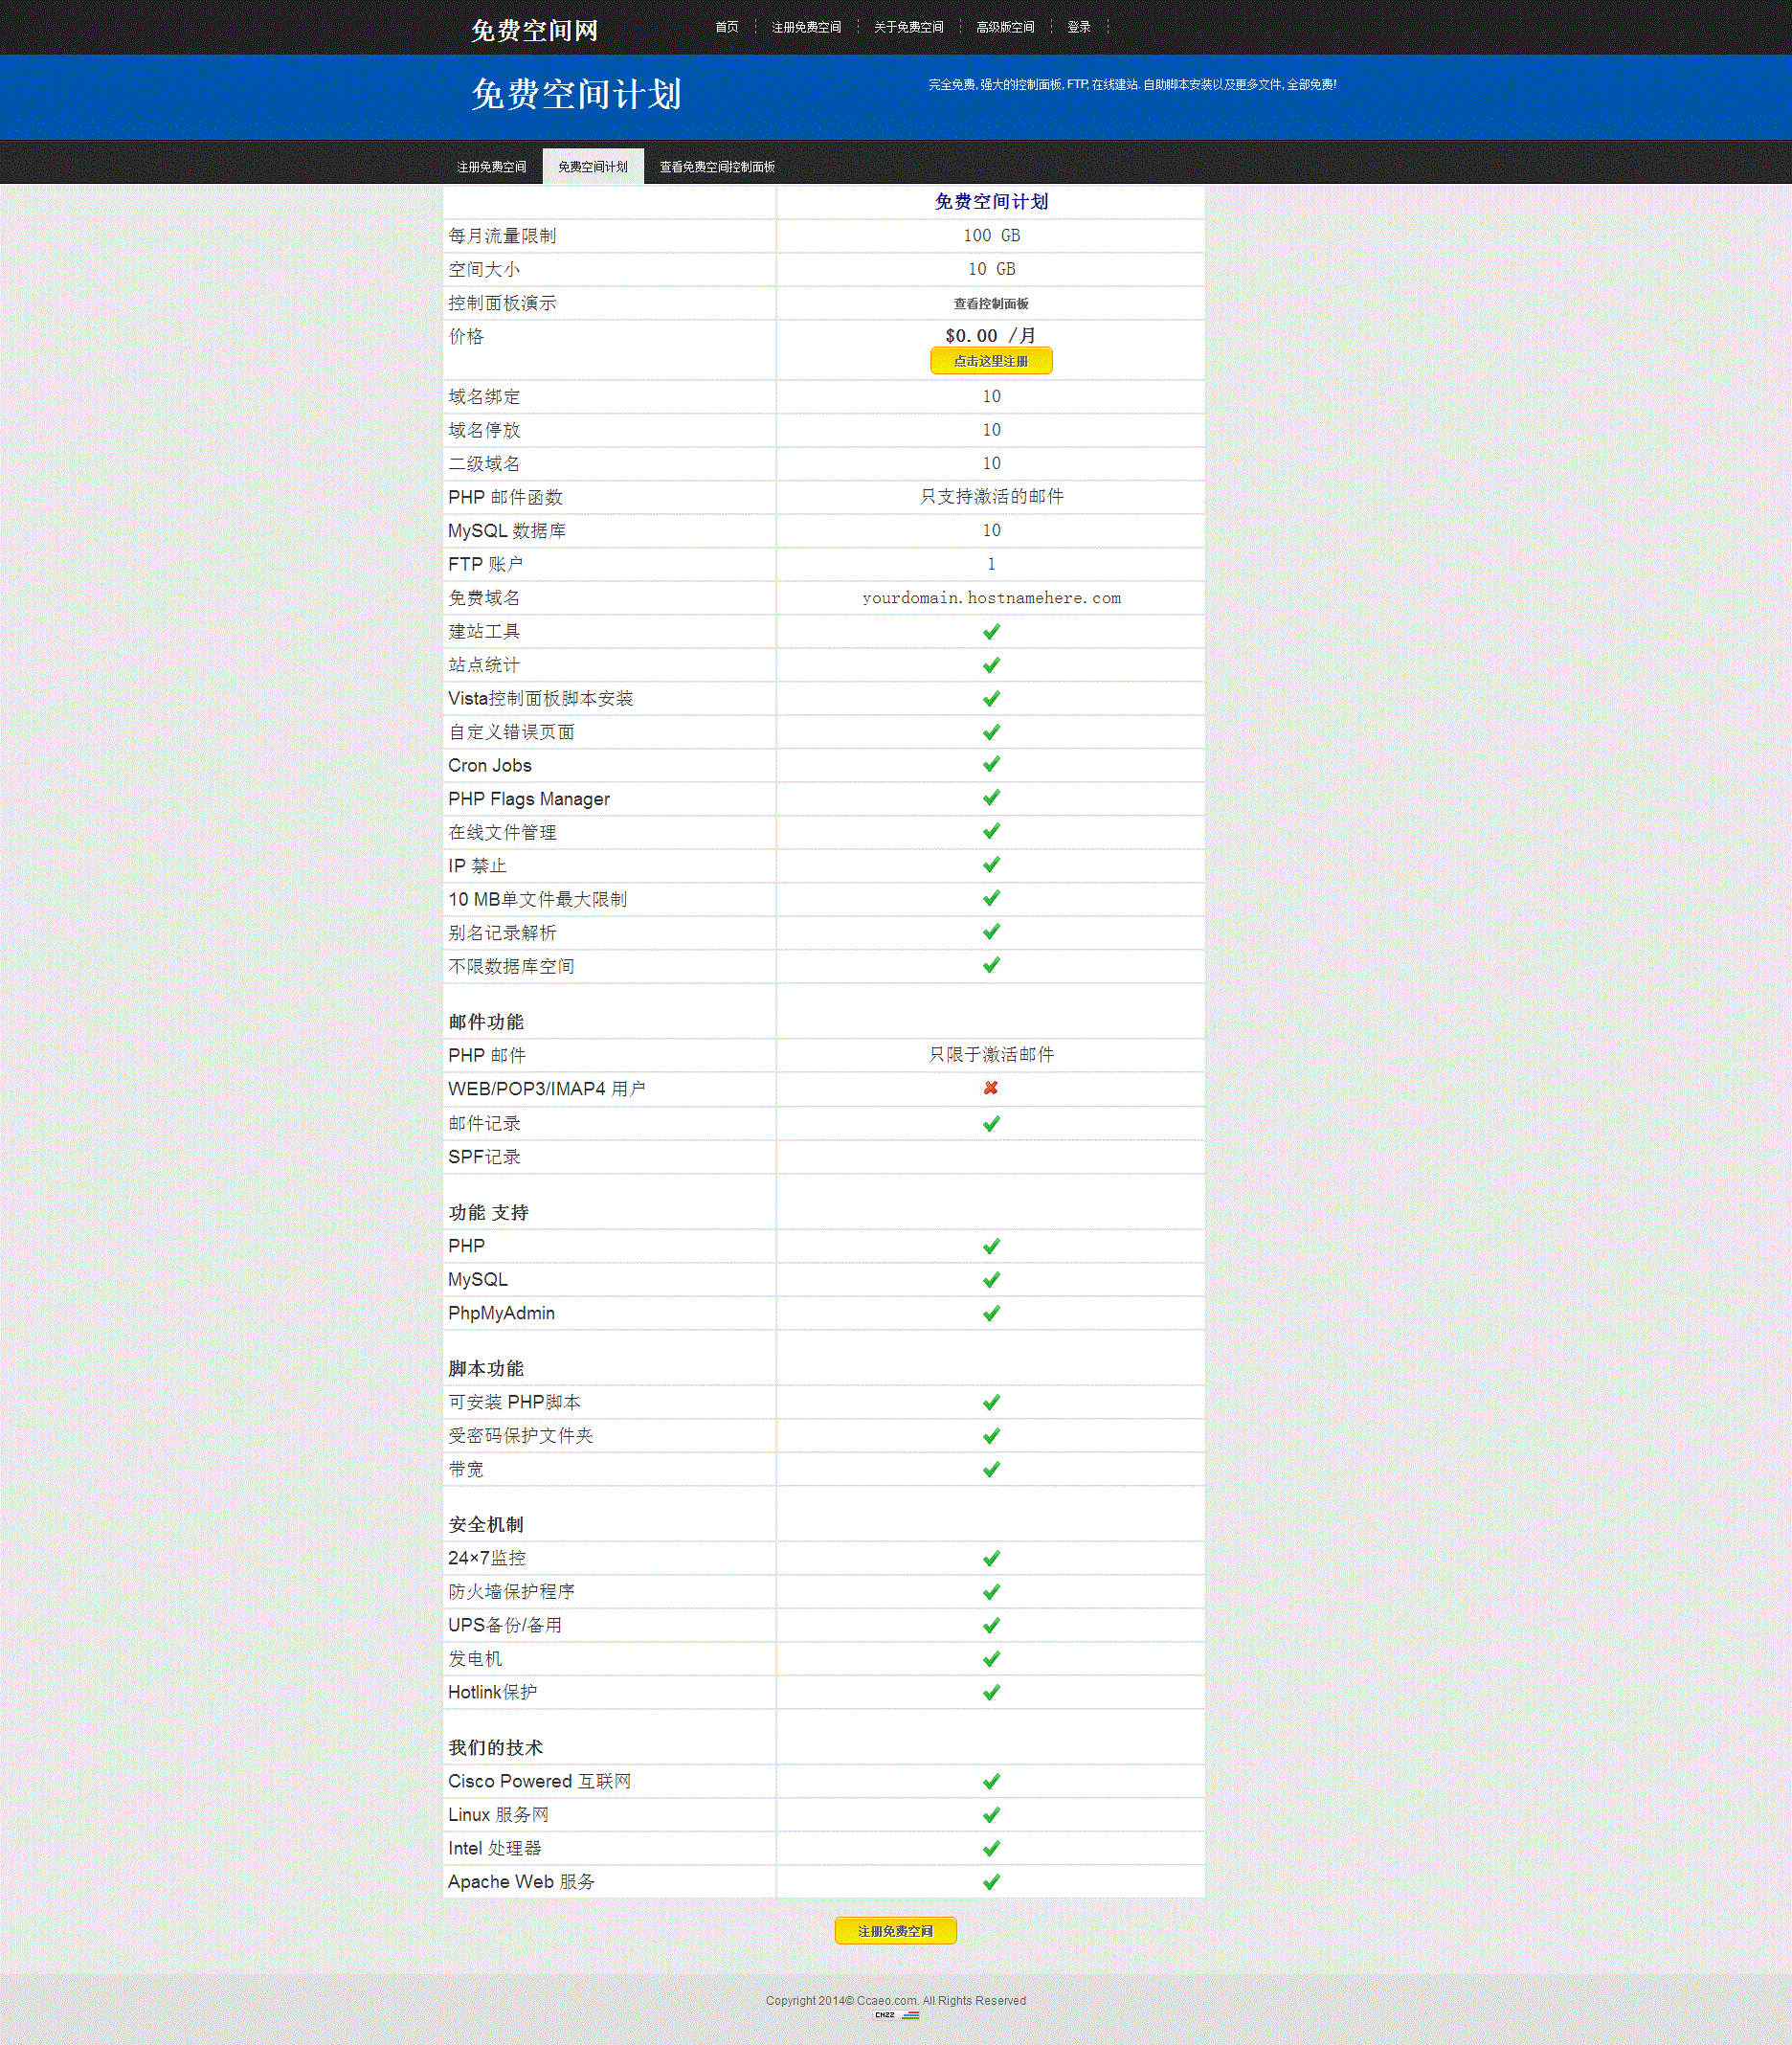
Task: Click the check mark for 邮件记录
Action: coord(991,1124)
